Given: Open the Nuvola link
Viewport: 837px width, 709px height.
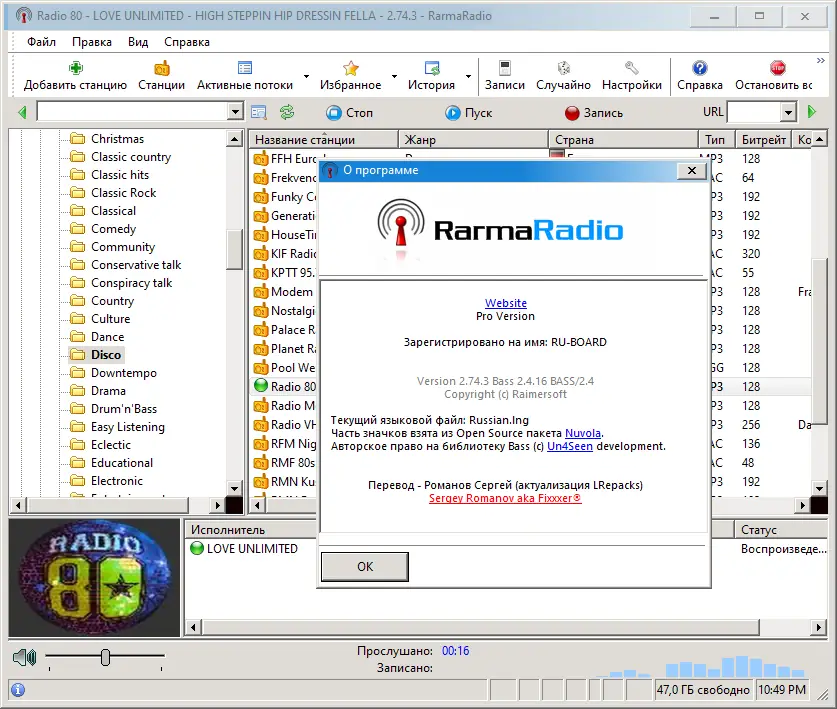Looking at the screenshot, I should [x=582, y=433].
